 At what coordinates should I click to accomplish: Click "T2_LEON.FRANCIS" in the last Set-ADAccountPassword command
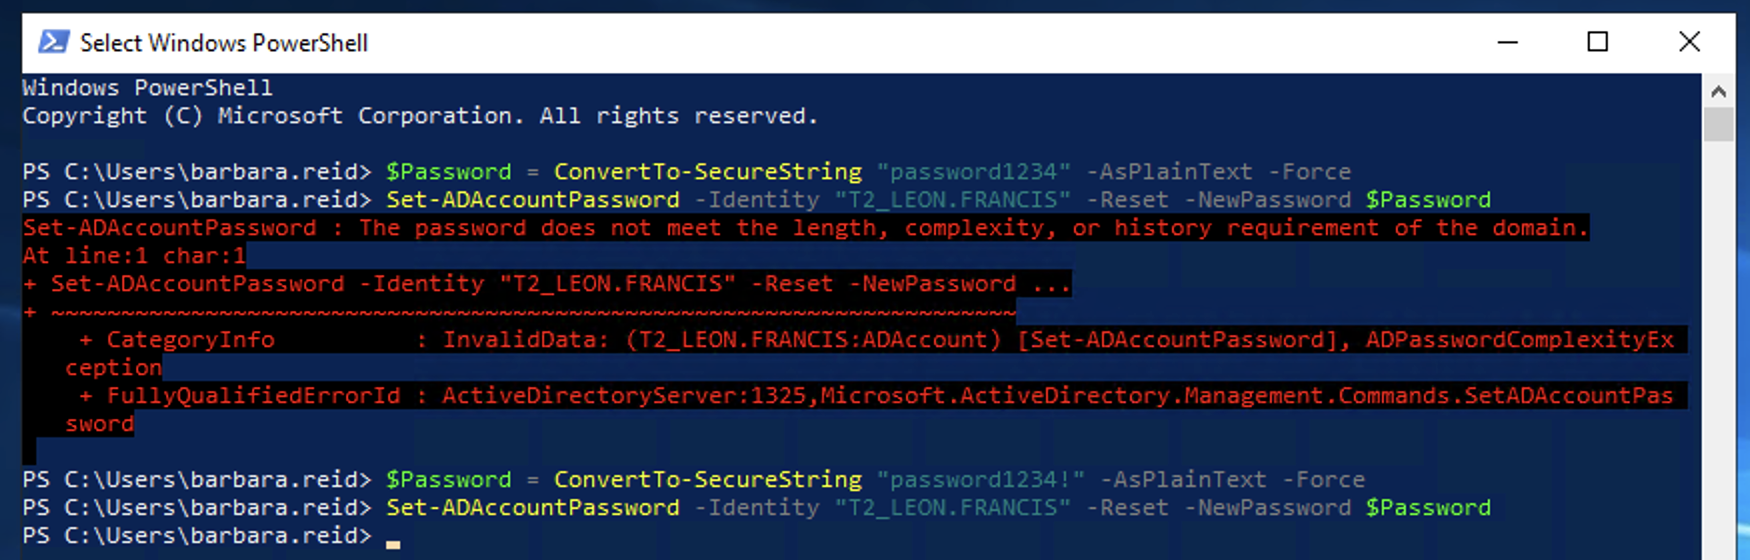[953, 508]
